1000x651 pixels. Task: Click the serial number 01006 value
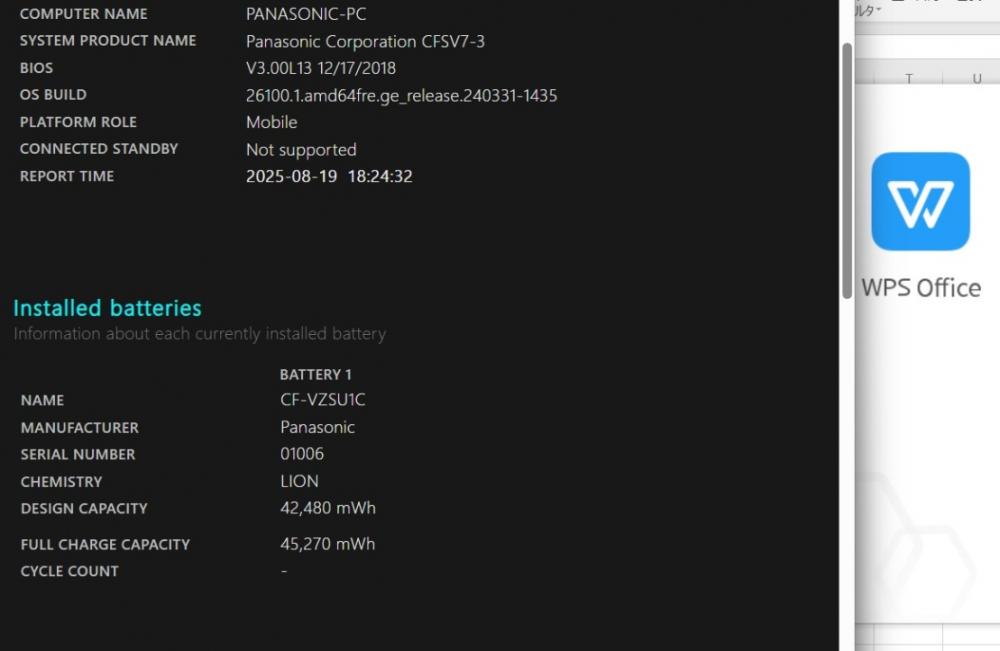click(302, 454)
